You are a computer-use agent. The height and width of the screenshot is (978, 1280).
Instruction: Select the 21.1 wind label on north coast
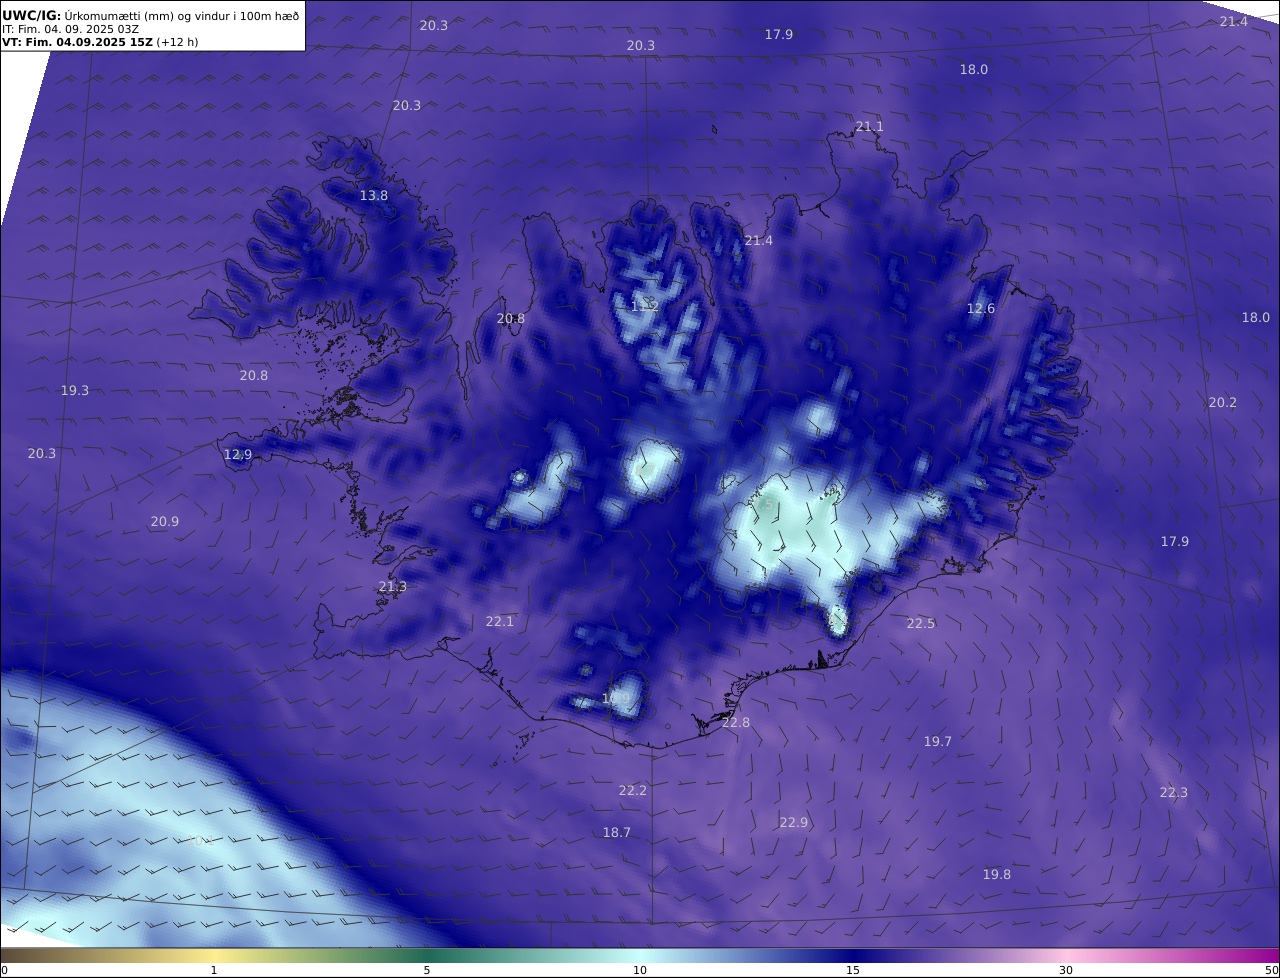click(x=869, y=126)
